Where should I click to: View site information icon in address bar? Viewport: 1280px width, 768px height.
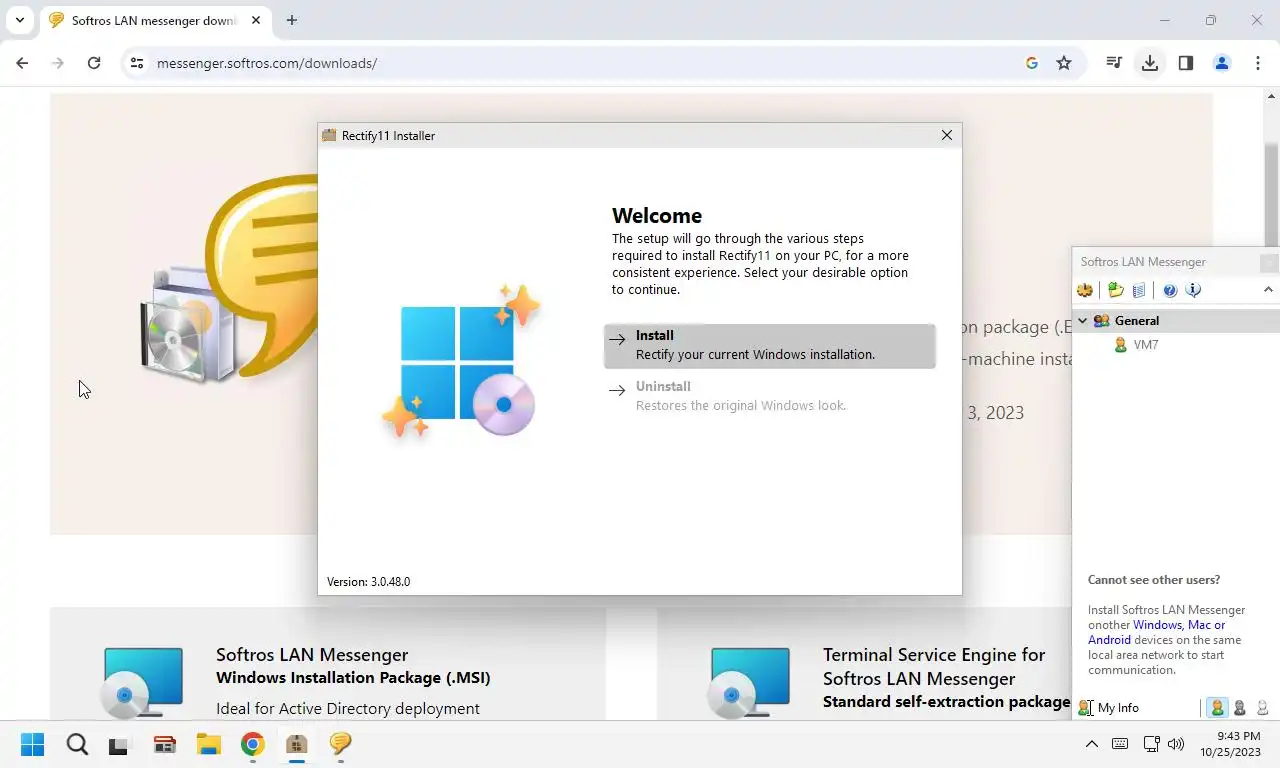(137, 63)
